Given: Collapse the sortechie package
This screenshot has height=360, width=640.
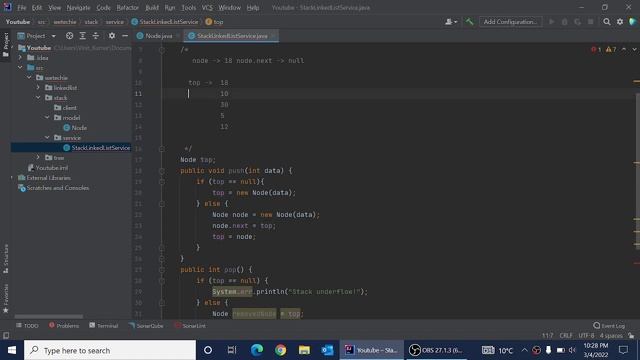Looking at the screenshot, I should [29, 77].
